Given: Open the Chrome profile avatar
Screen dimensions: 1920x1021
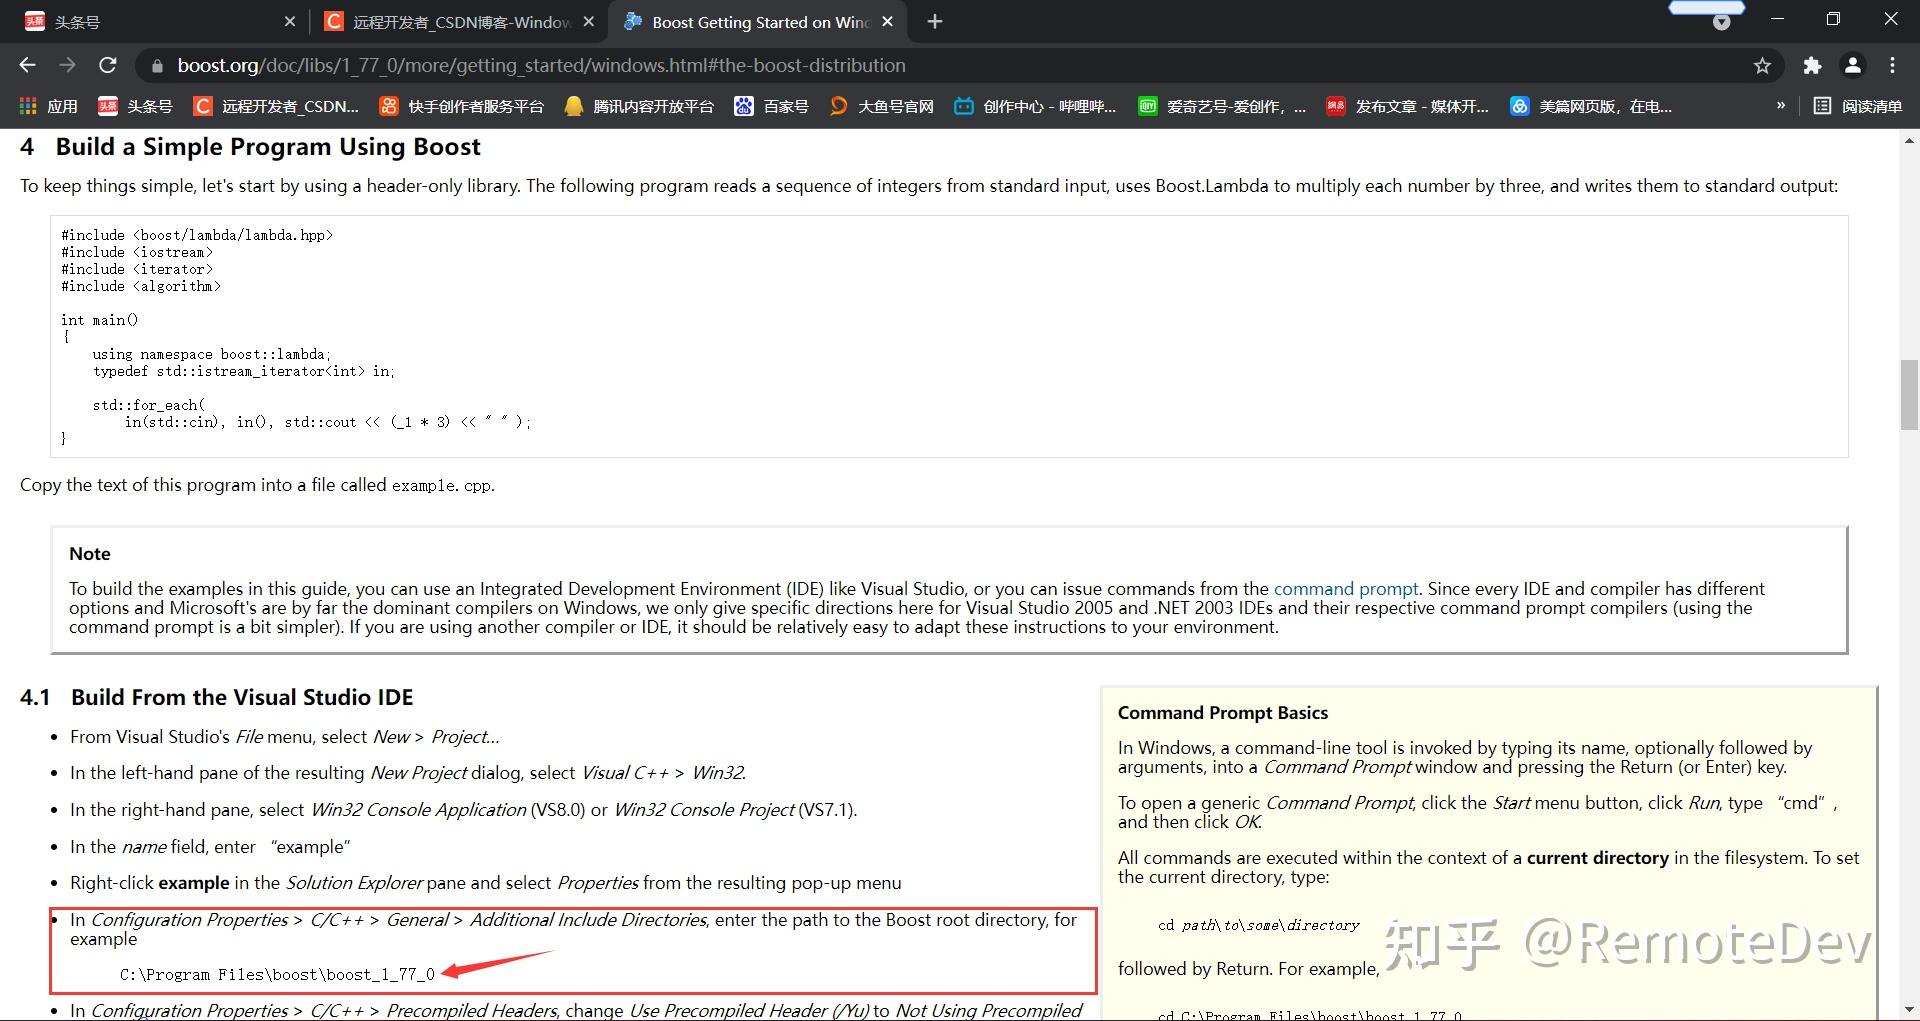Looking at the screenshot, I should coord(1852,65).
